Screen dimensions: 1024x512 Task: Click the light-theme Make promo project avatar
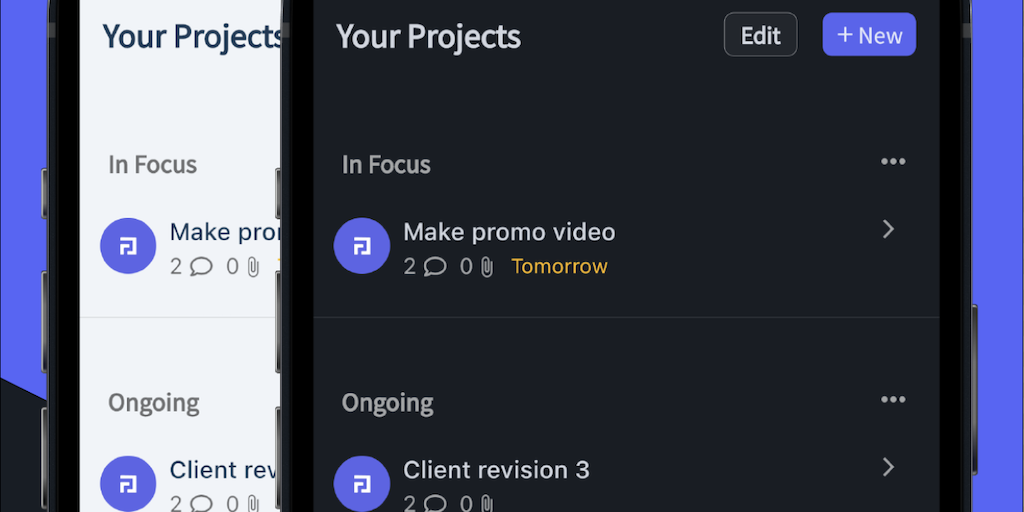[x=128, y=246]
